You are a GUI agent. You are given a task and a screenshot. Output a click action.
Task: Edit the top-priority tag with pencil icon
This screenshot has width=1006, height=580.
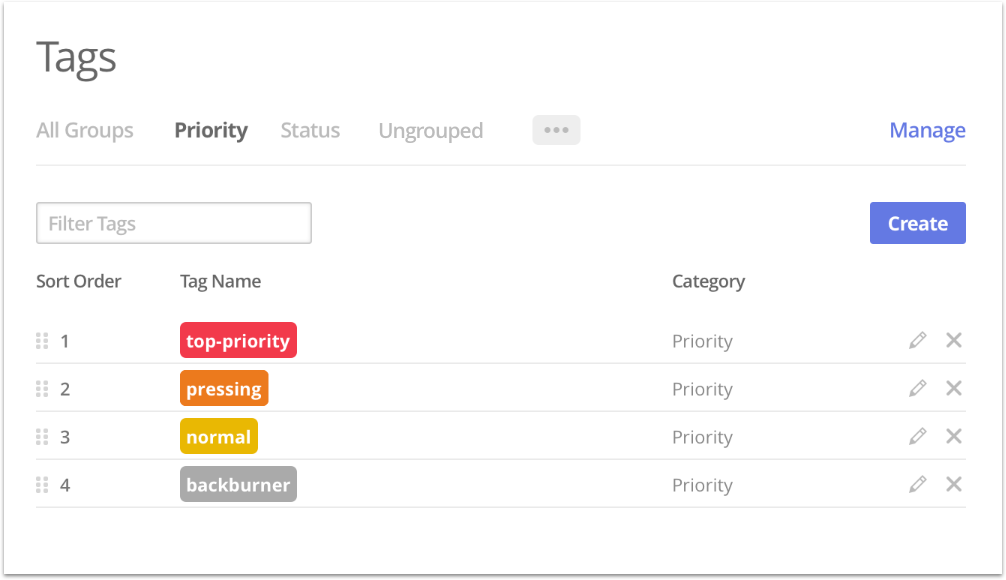pos(917,341)
